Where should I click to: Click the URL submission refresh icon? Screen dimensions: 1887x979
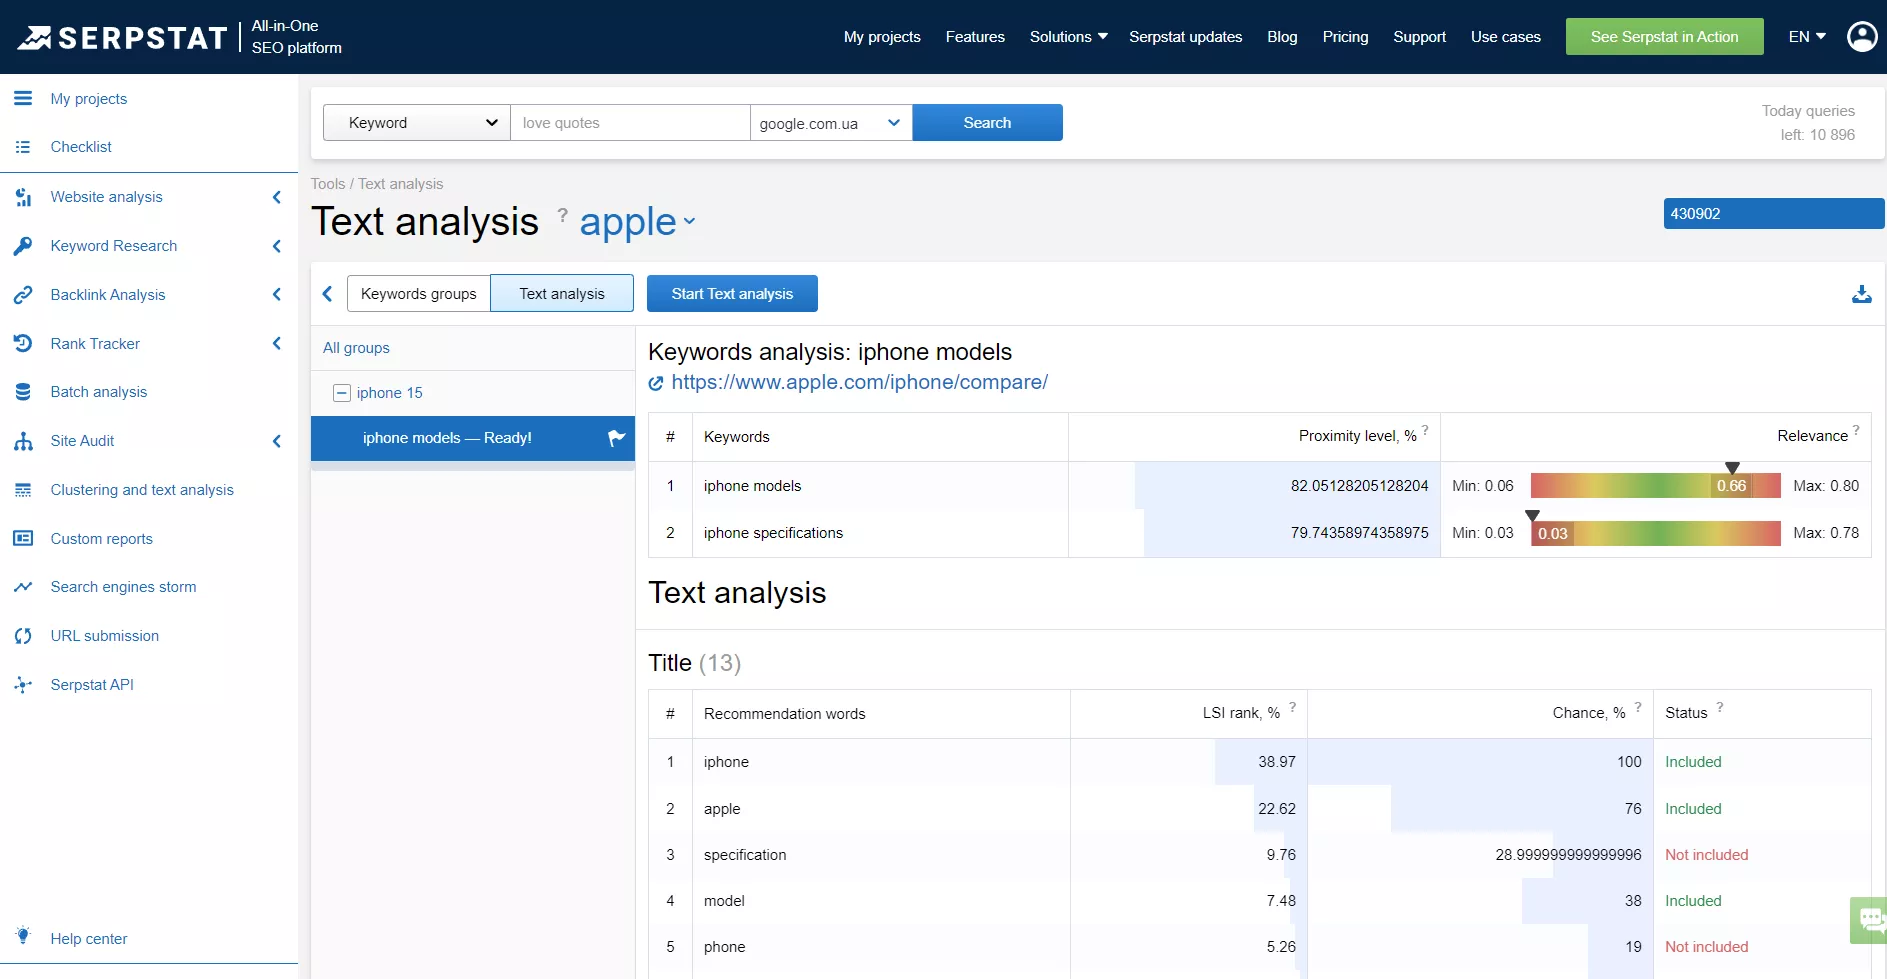point(23,636)
